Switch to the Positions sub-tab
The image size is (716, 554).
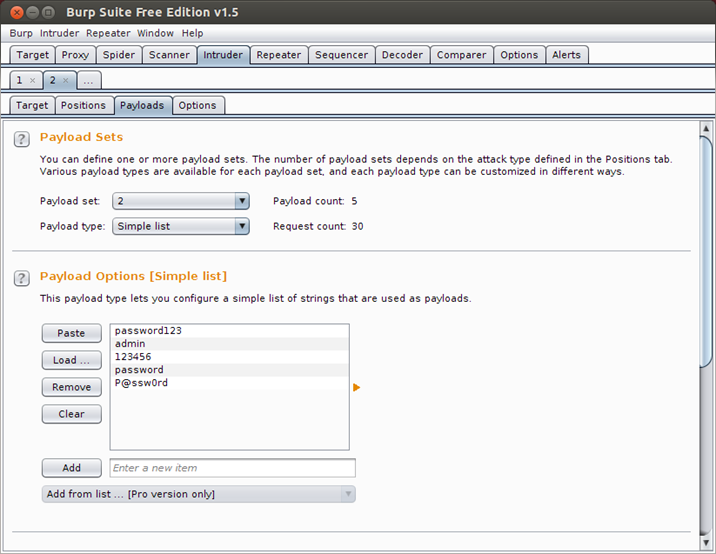[83, 105]
